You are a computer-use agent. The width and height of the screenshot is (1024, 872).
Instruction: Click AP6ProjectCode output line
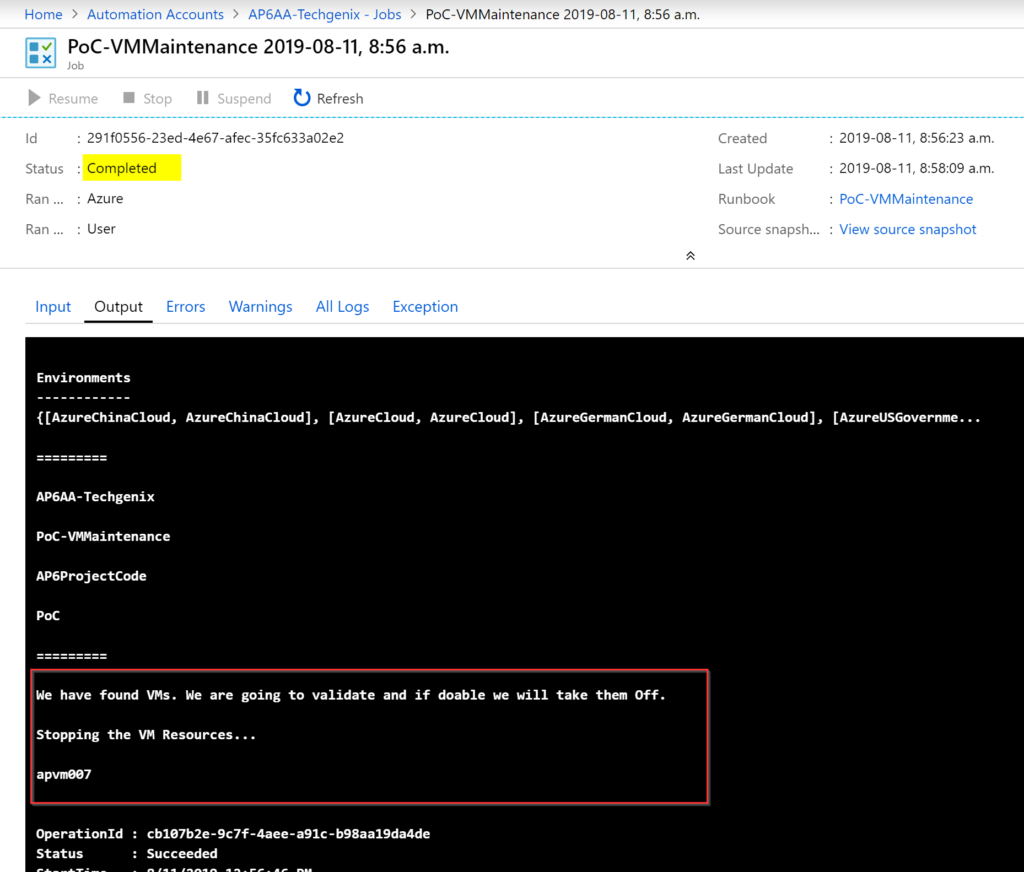pyautogui.click(x=91, y=576)
